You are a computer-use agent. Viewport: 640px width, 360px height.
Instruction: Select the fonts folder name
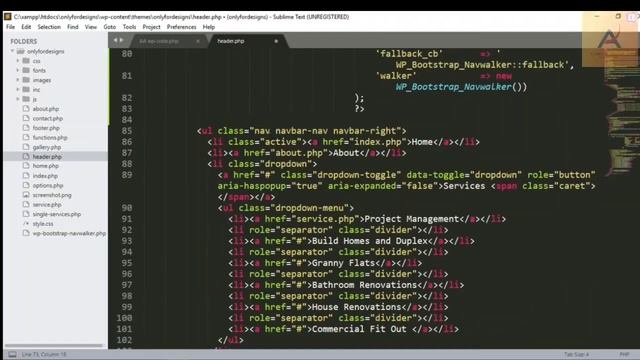39,71
